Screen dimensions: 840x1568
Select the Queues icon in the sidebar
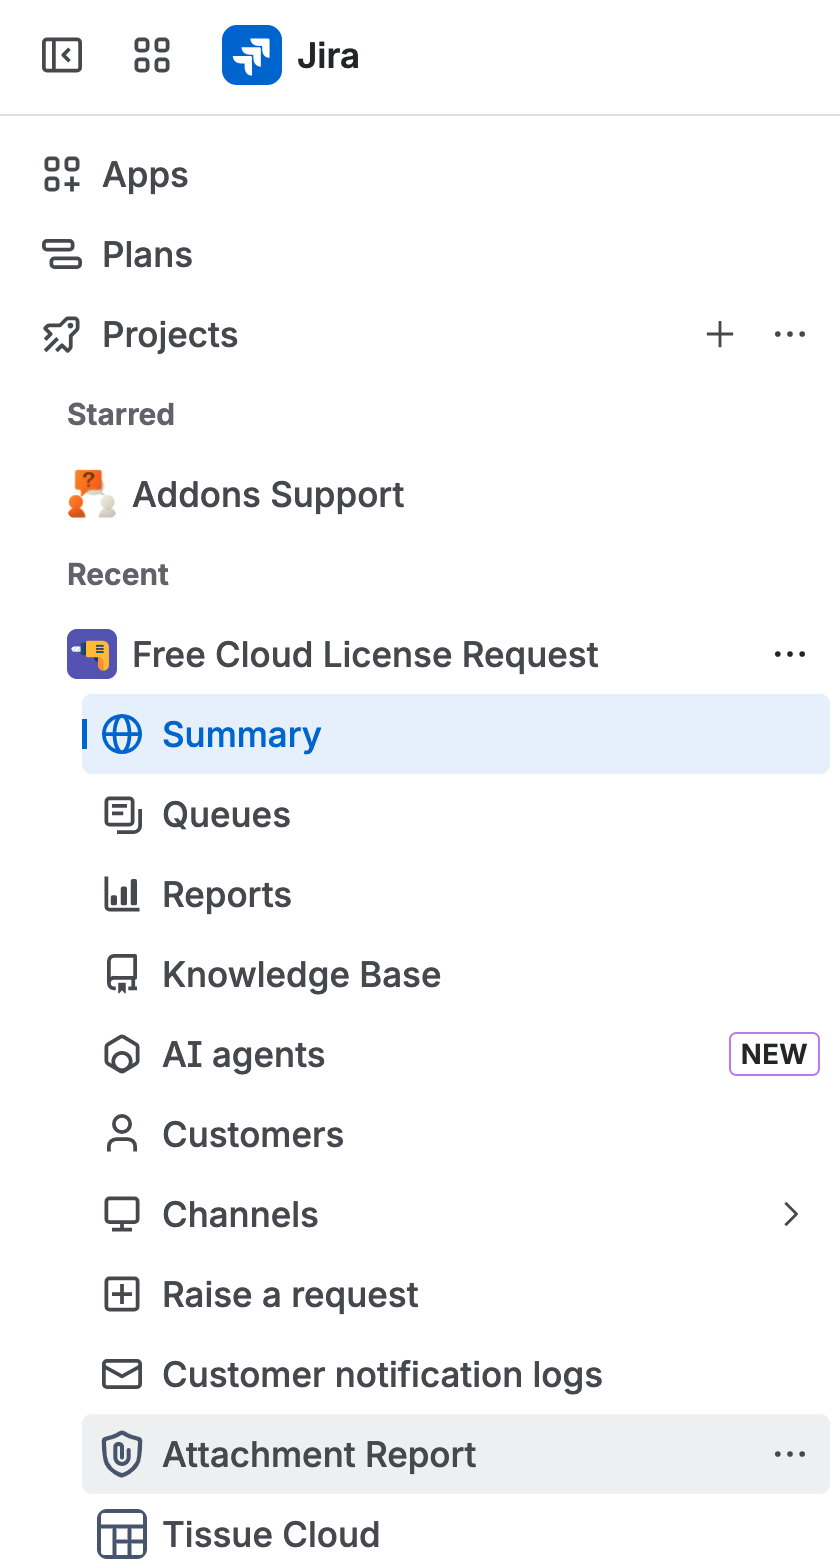coord(121,814)
